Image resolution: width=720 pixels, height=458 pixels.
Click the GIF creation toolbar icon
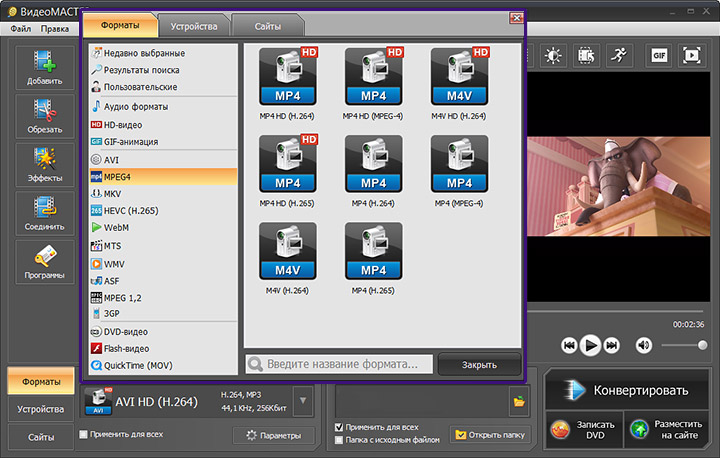pyautogui.click(x=658, y=56)
